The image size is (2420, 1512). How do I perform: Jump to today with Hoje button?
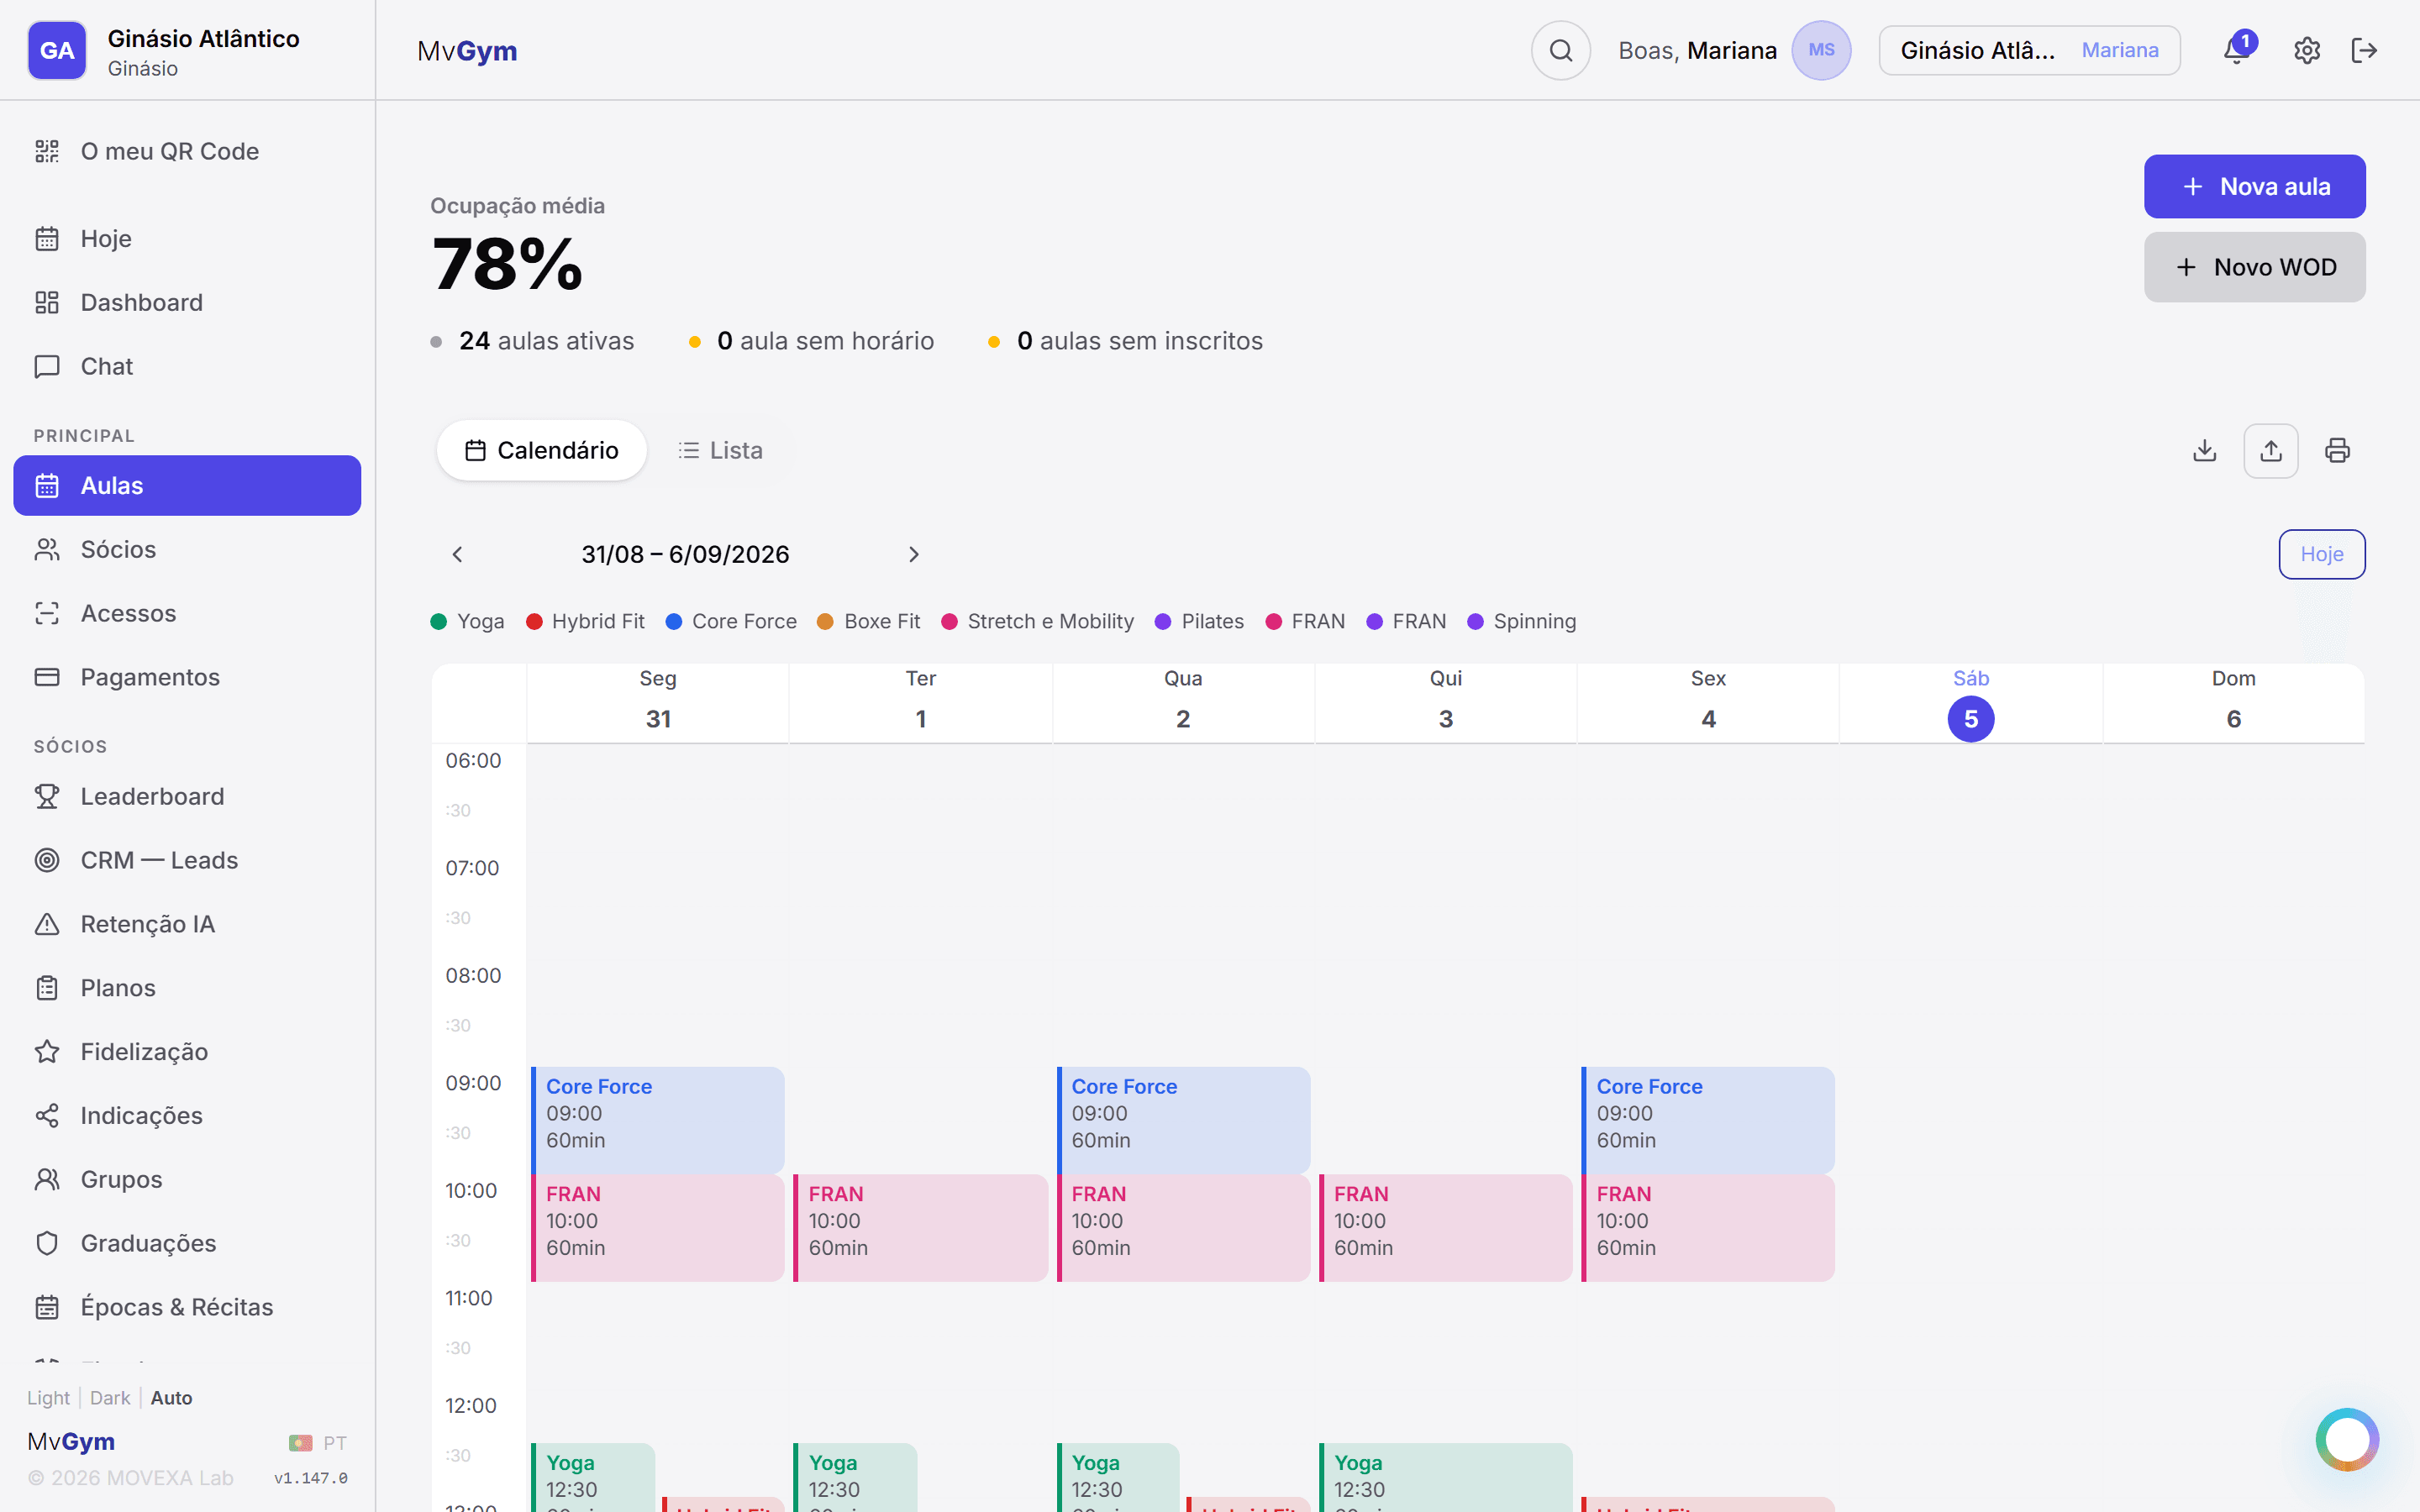pyautogui.click(x=2321, y=554)
